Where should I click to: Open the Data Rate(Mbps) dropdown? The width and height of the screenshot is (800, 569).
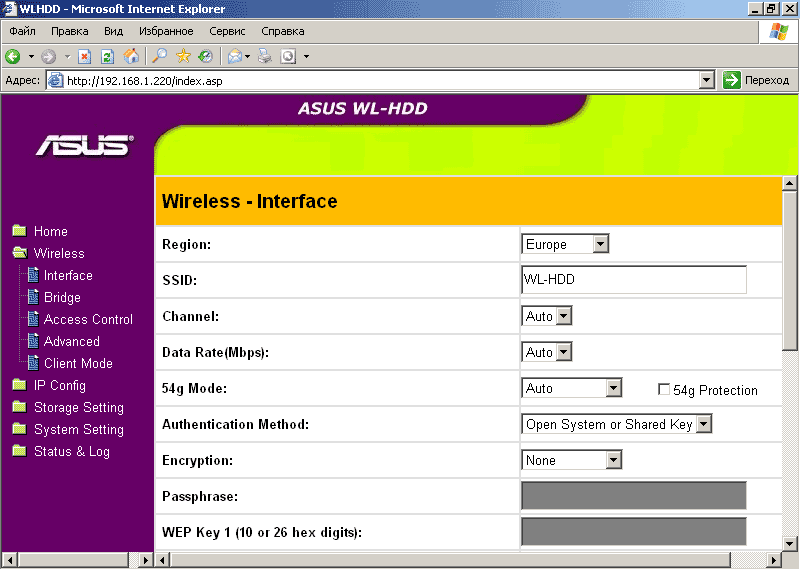coord(546,352)
